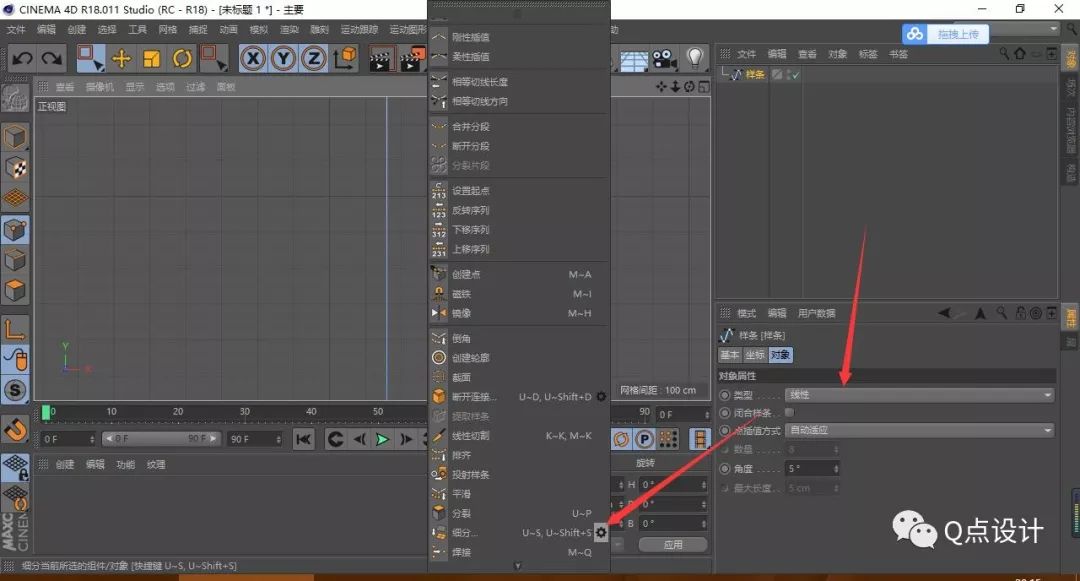Click the 网格间距 100 cm input field
Viewport: 1080px width, 581px height.
click(x=660, y=388)
